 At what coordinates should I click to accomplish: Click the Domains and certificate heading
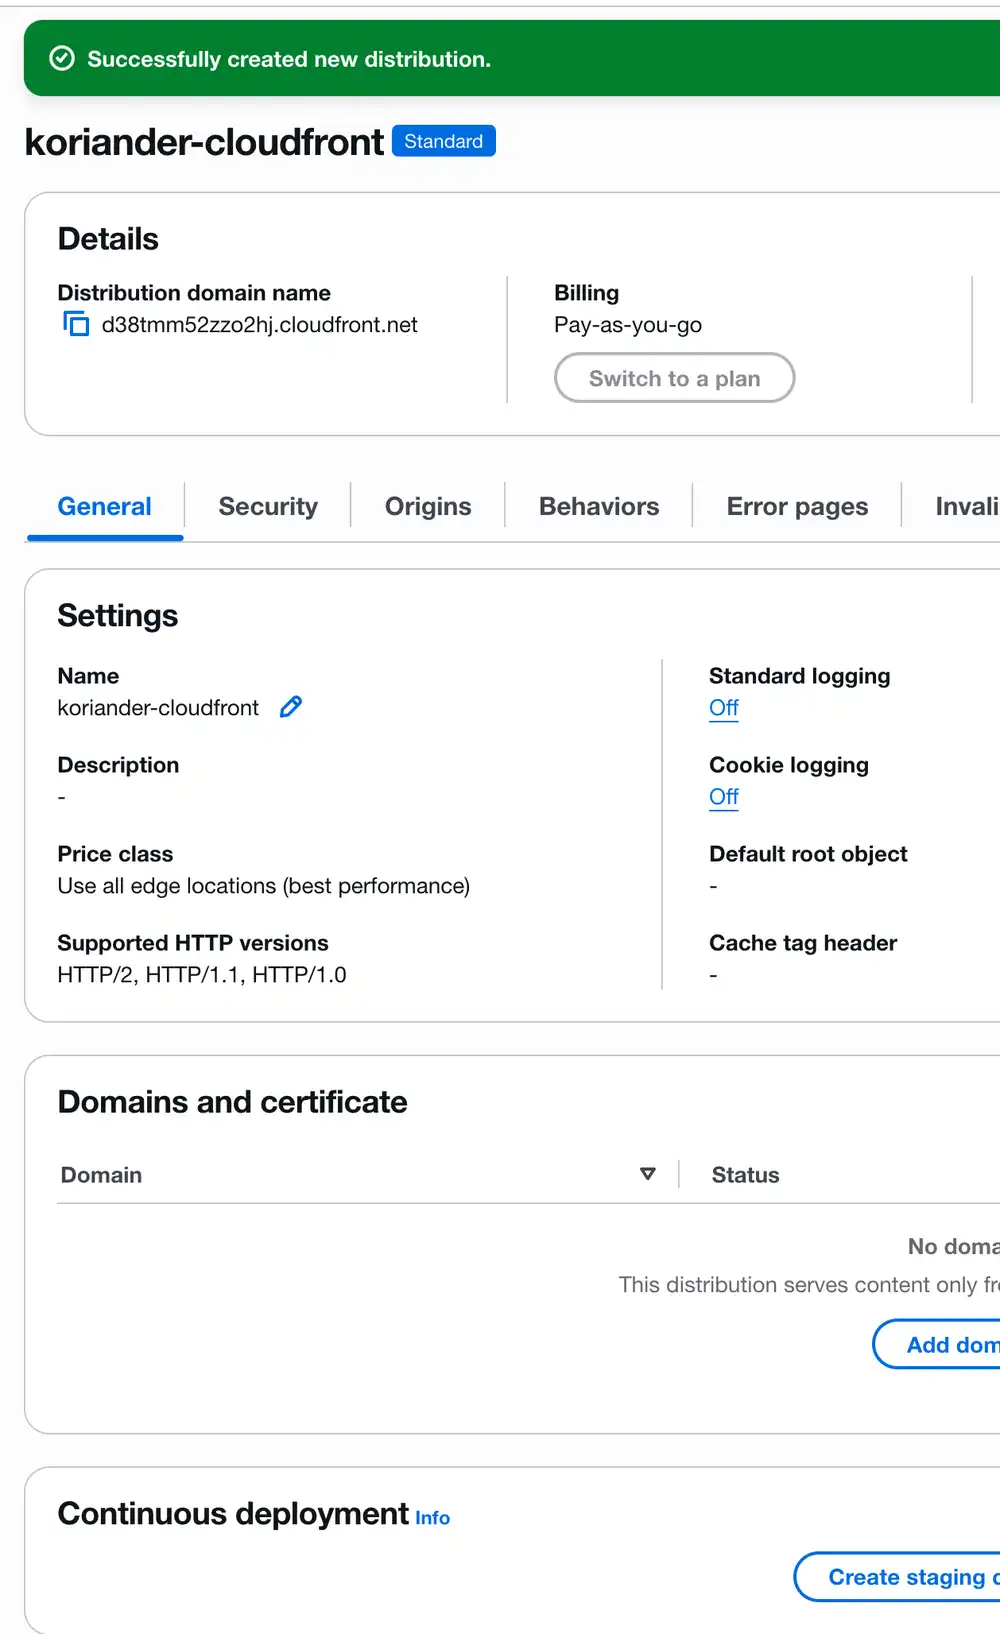[x=232, y=1102]
